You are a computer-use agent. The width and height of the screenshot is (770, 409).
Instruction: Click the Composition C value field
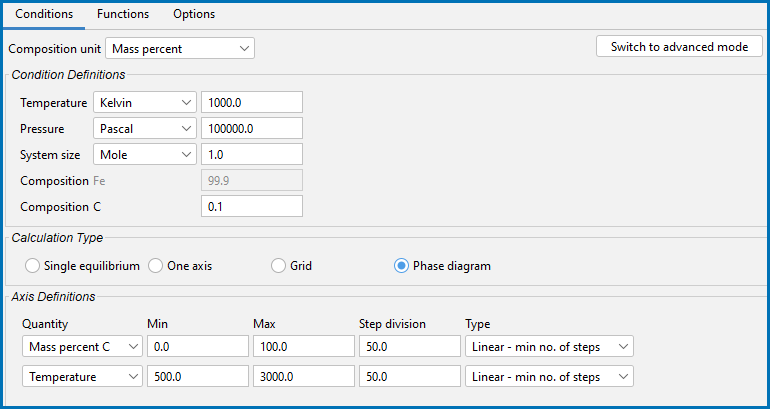point(252,207)
